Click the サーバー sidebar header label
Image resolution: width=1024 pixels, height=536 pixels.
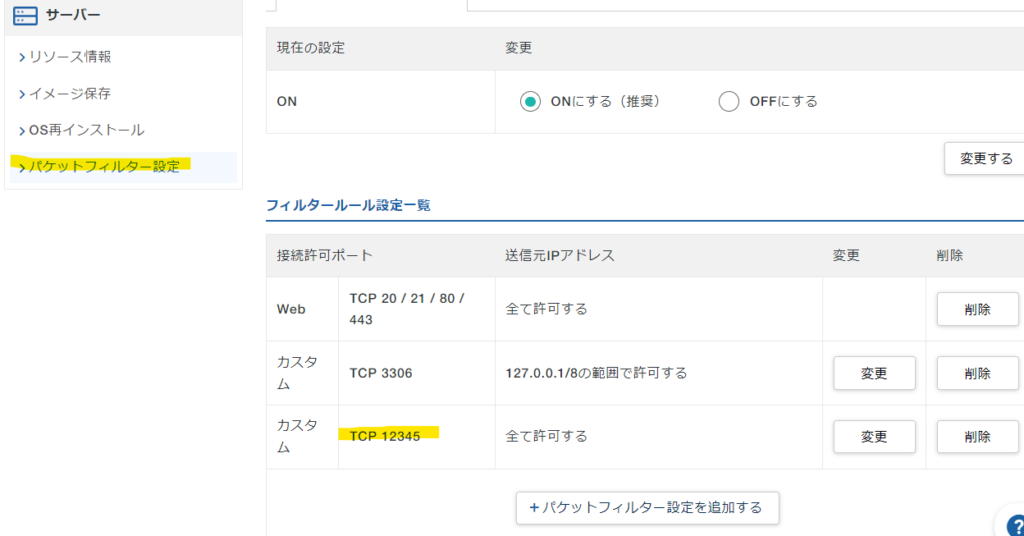[x=73, y=15]
